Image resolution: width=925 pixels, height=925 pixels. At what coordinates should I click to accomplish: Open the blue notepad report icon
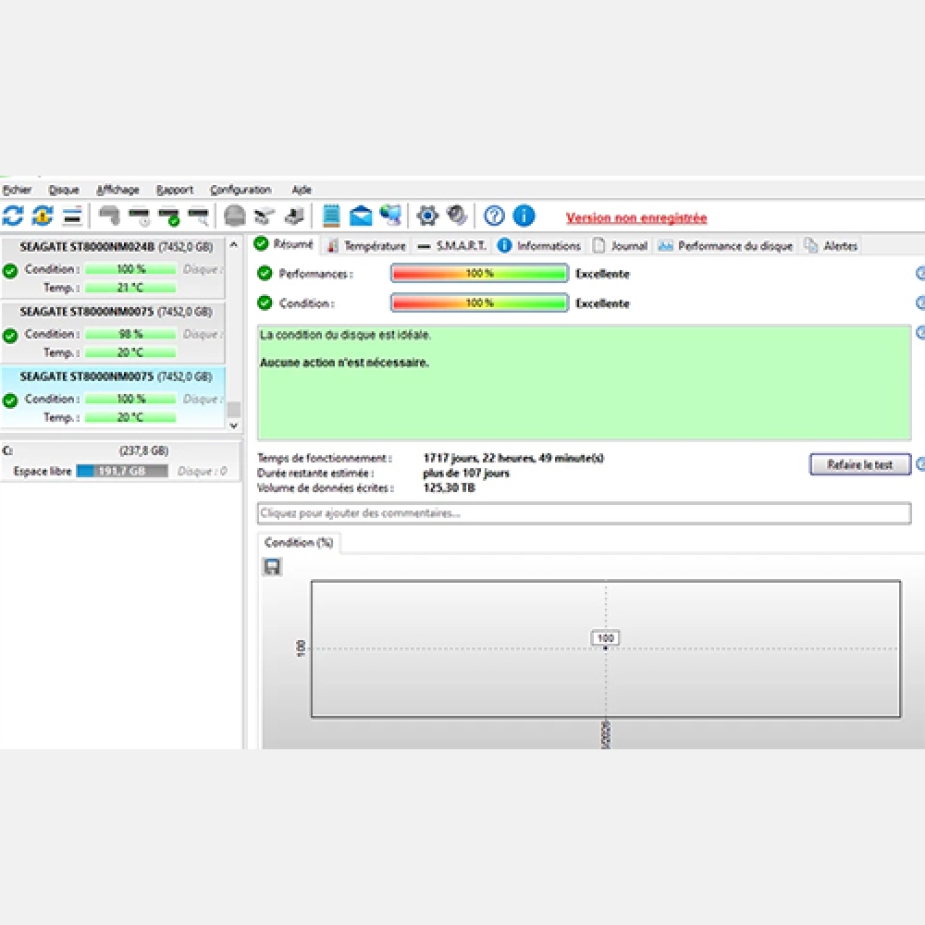(x=331, y=216)
